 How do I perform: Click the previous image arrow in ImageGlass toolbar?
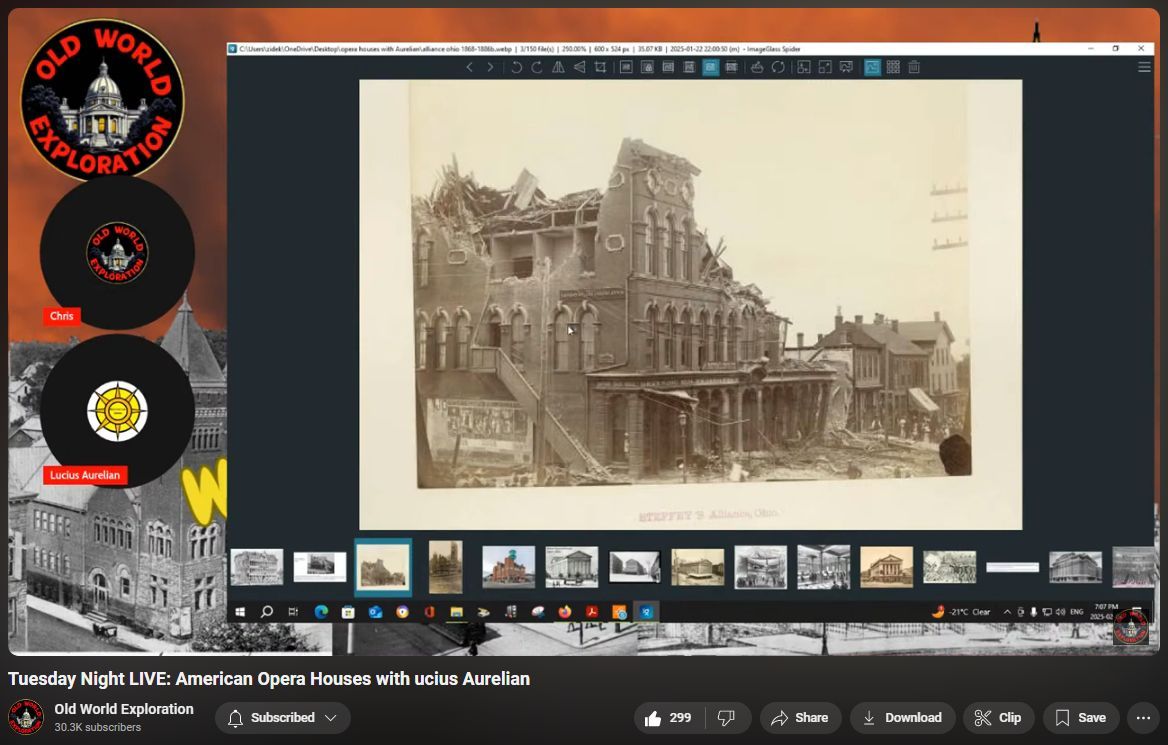pyautogui.click(x=469, y=67)
